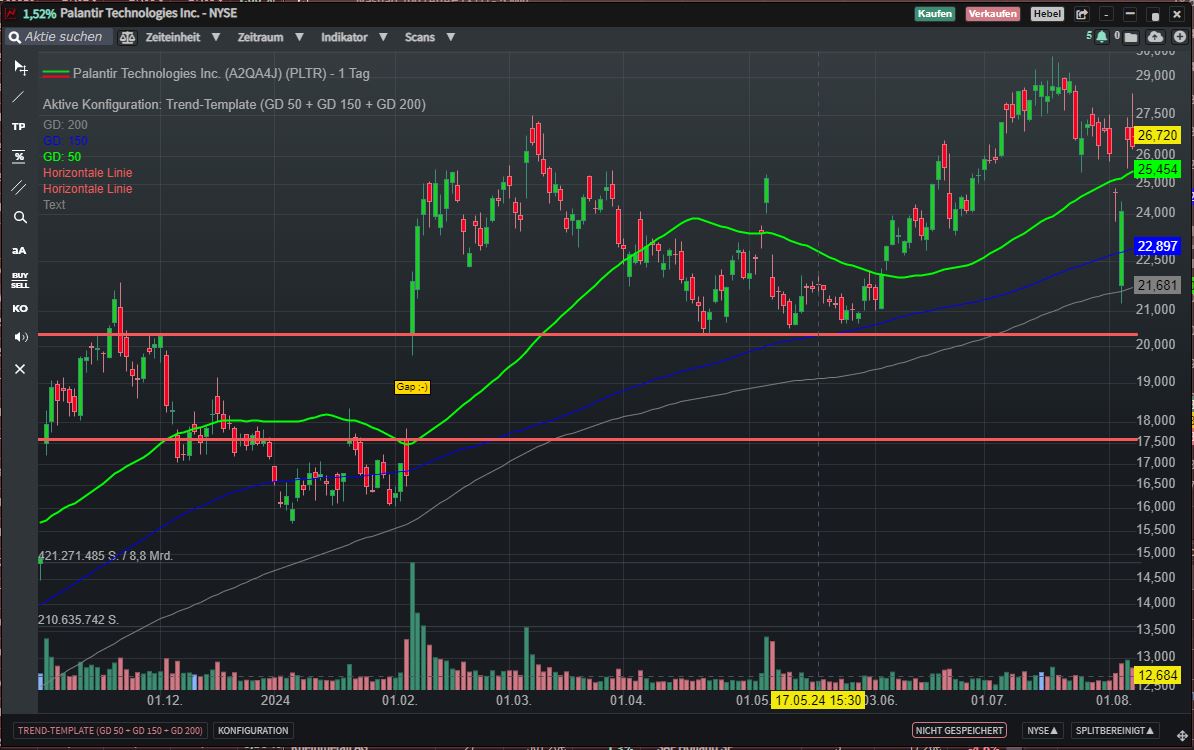Click the grey 21,681 GD 200 value label
Image resolution: width=1194 pixels, height=750 pixels.
[1157, 285]
